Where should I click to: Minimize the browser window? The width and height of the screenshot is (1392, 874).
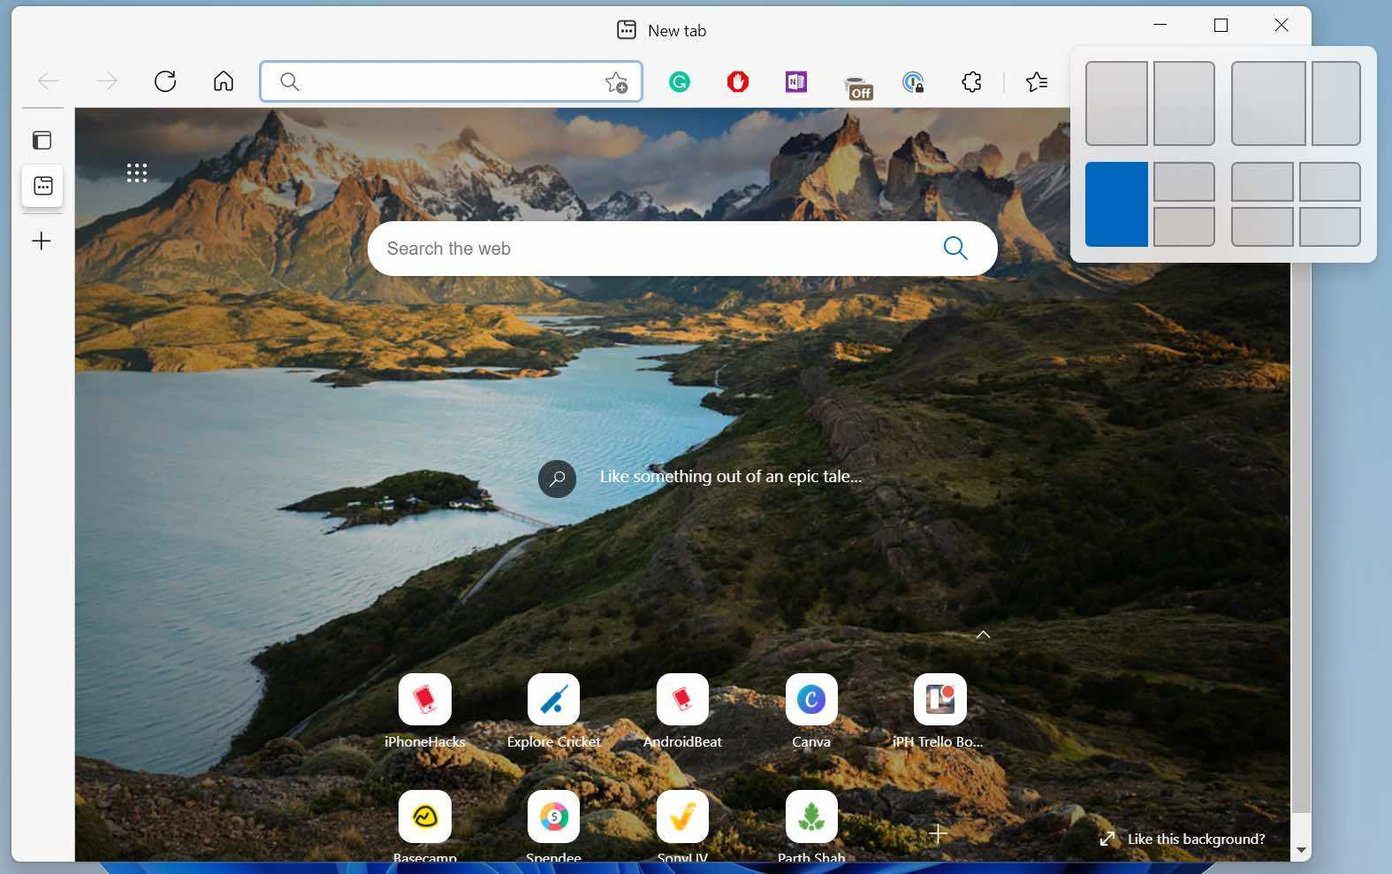[x=1160, y=25]
